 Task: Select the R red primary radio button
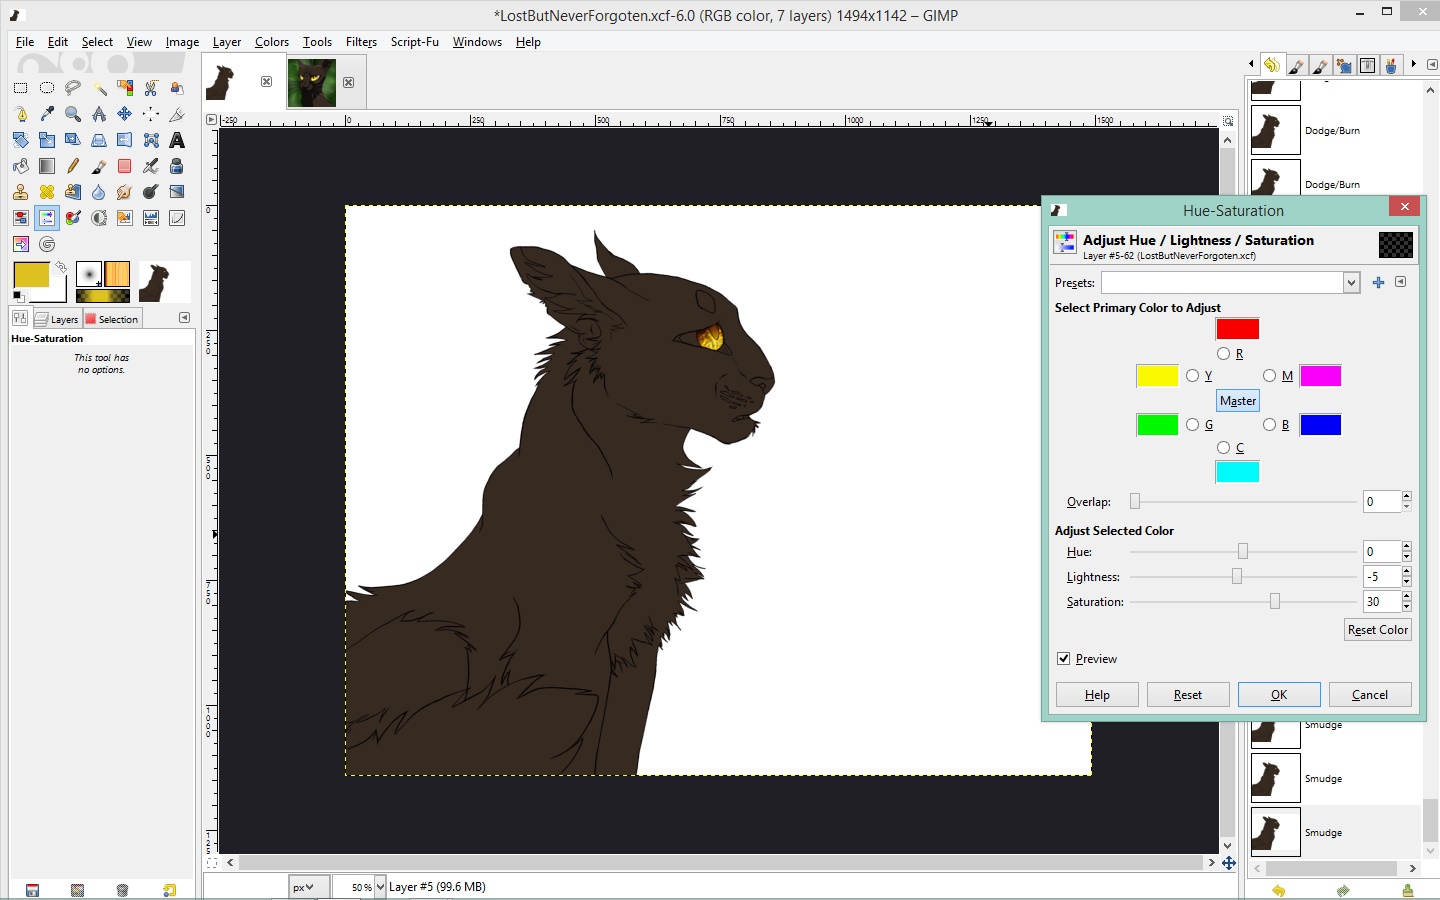tap(1223, 353)
